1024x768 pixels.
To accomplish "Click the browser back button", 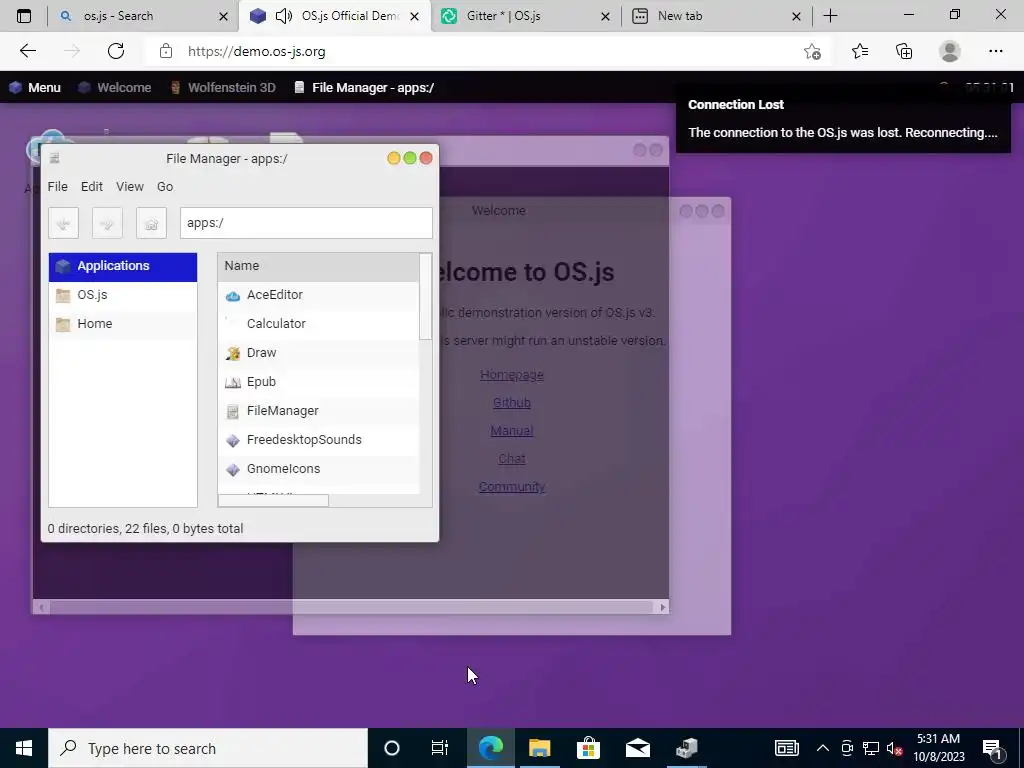I will pos(27,51).
